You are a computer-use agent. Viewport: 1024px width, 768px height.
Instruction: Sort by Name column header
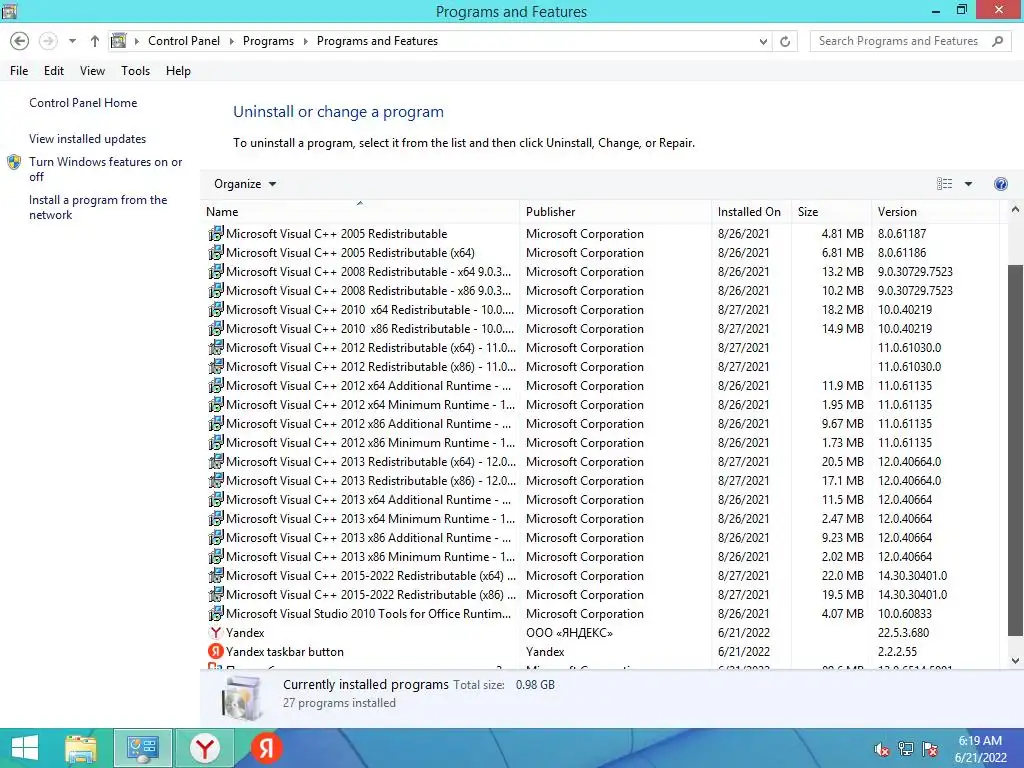(x=360, y=212)
